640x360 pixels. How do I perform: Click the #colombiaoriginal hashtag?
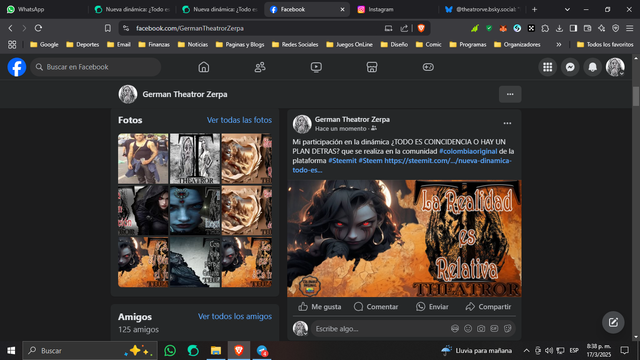[468, 151]
